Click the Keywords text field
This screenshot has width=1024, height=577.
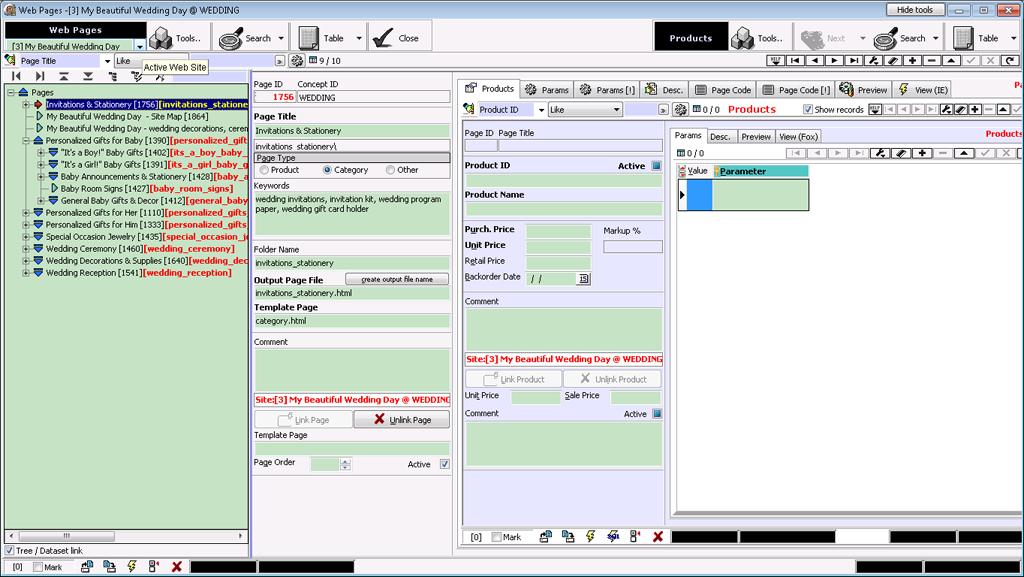(x=351, y=213)
